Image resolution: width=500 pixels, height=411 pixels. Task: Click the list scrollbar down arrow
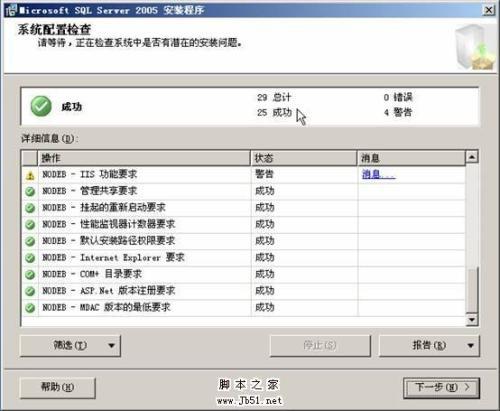pyautogui.click(x=472, y=320)
